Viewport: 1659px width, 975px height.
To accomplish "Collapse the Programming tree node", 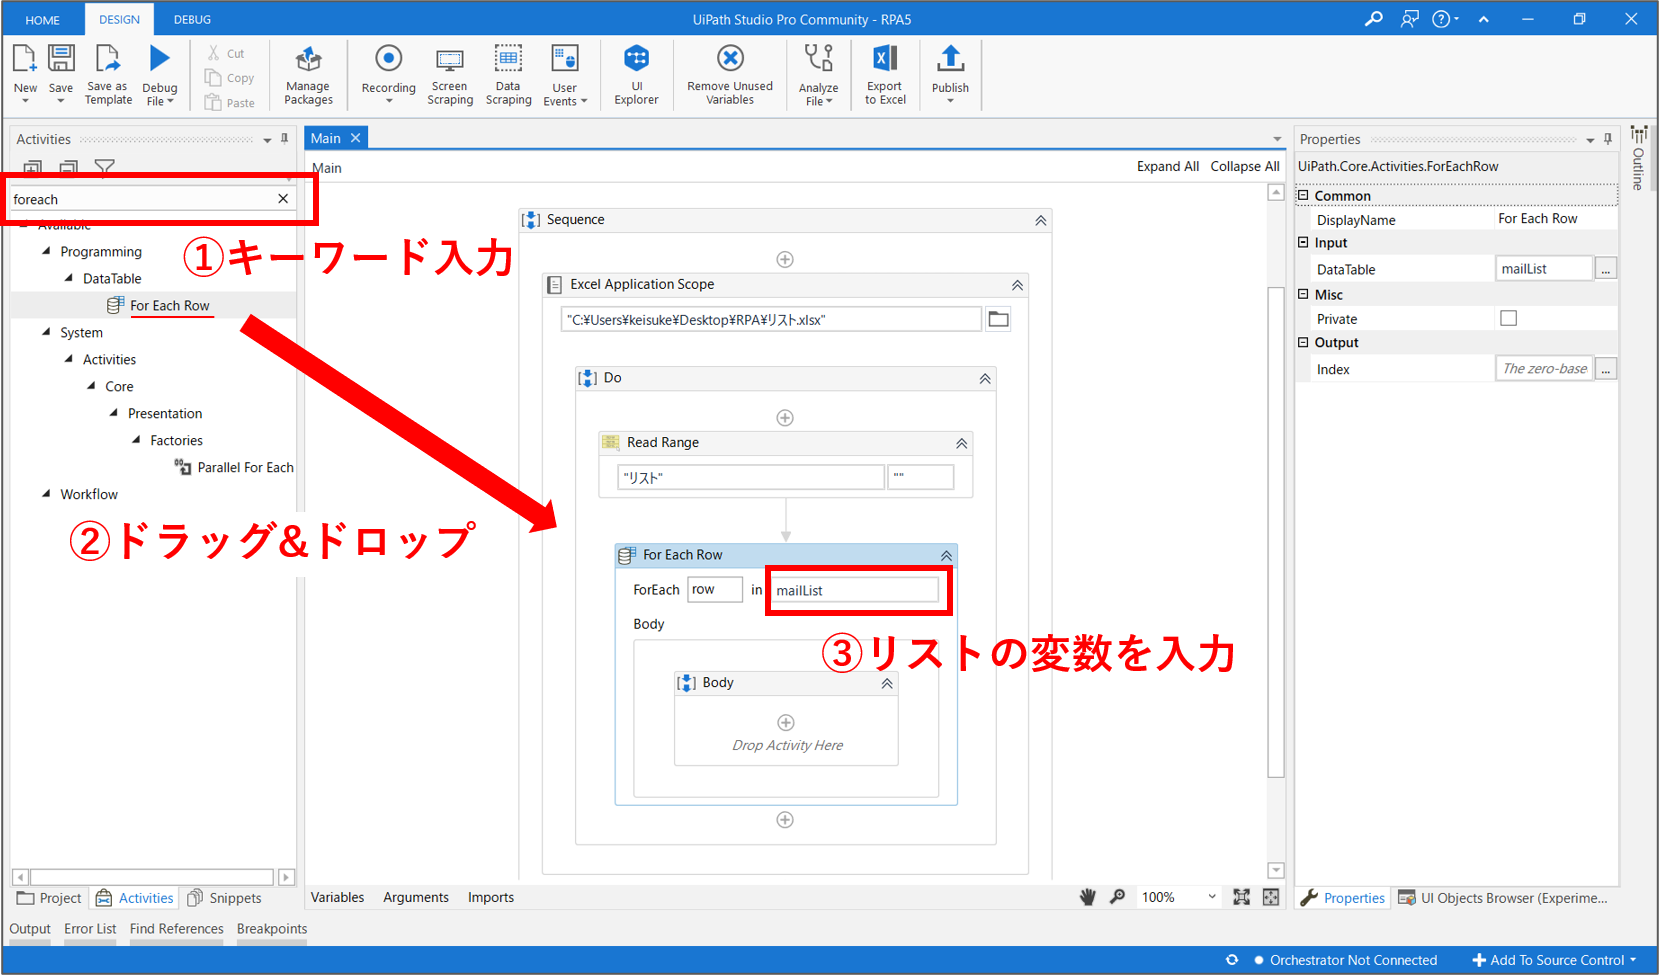I will [46, 252].
